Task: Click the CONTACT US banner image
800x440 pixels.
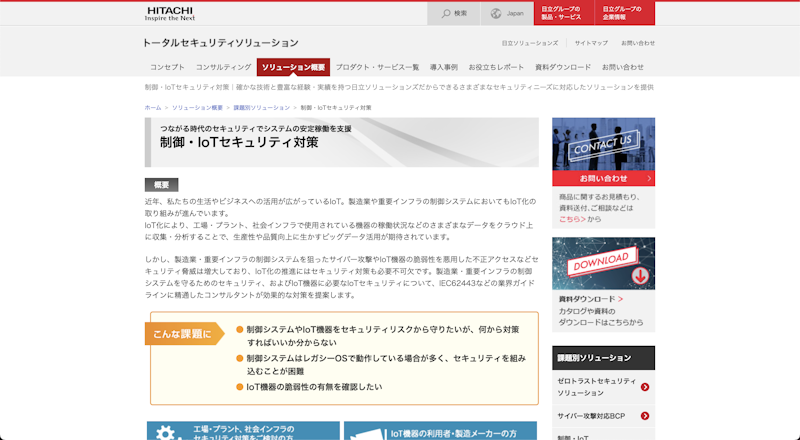Action: click(603, 144)
